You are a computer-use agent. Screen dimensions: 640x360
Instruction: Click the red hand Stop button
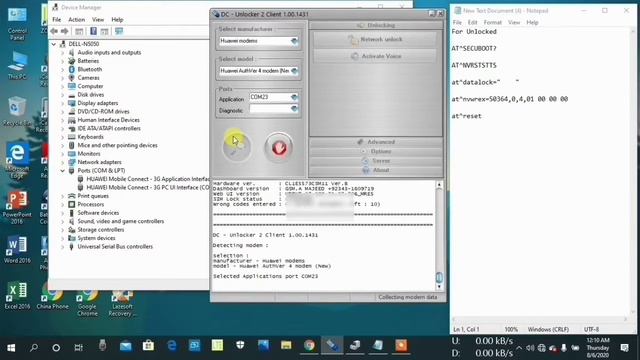[x=279, y=147]
